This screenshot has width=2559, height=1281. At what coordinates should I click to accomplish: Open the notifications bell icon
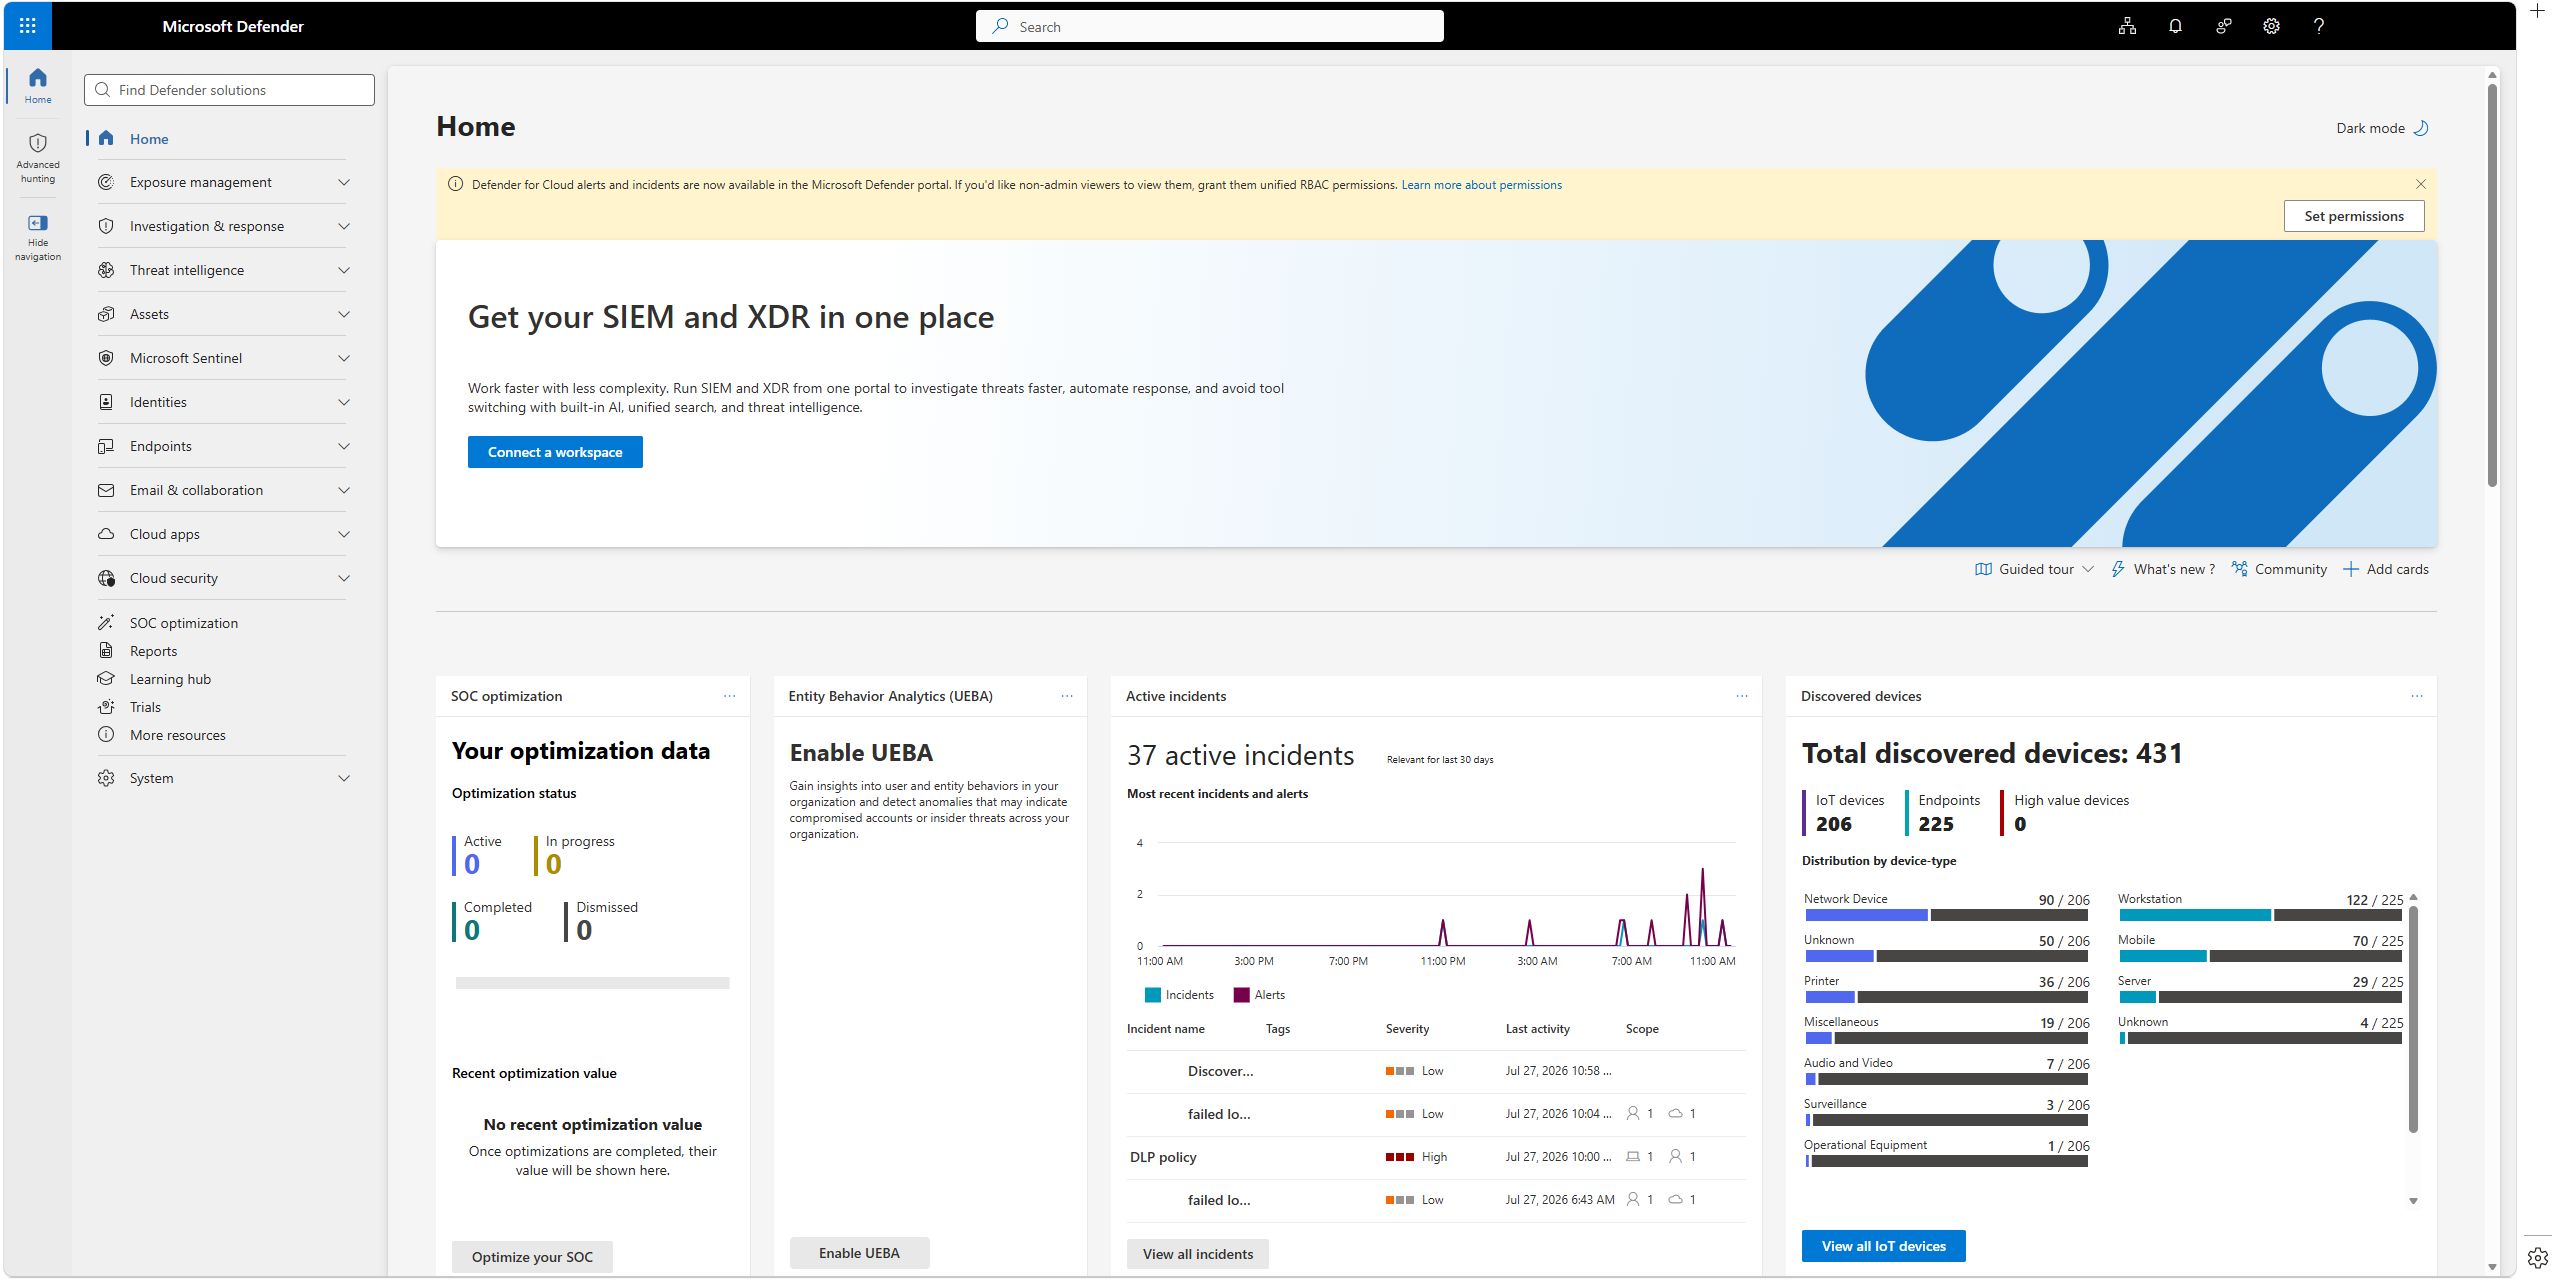(2175, 26)
